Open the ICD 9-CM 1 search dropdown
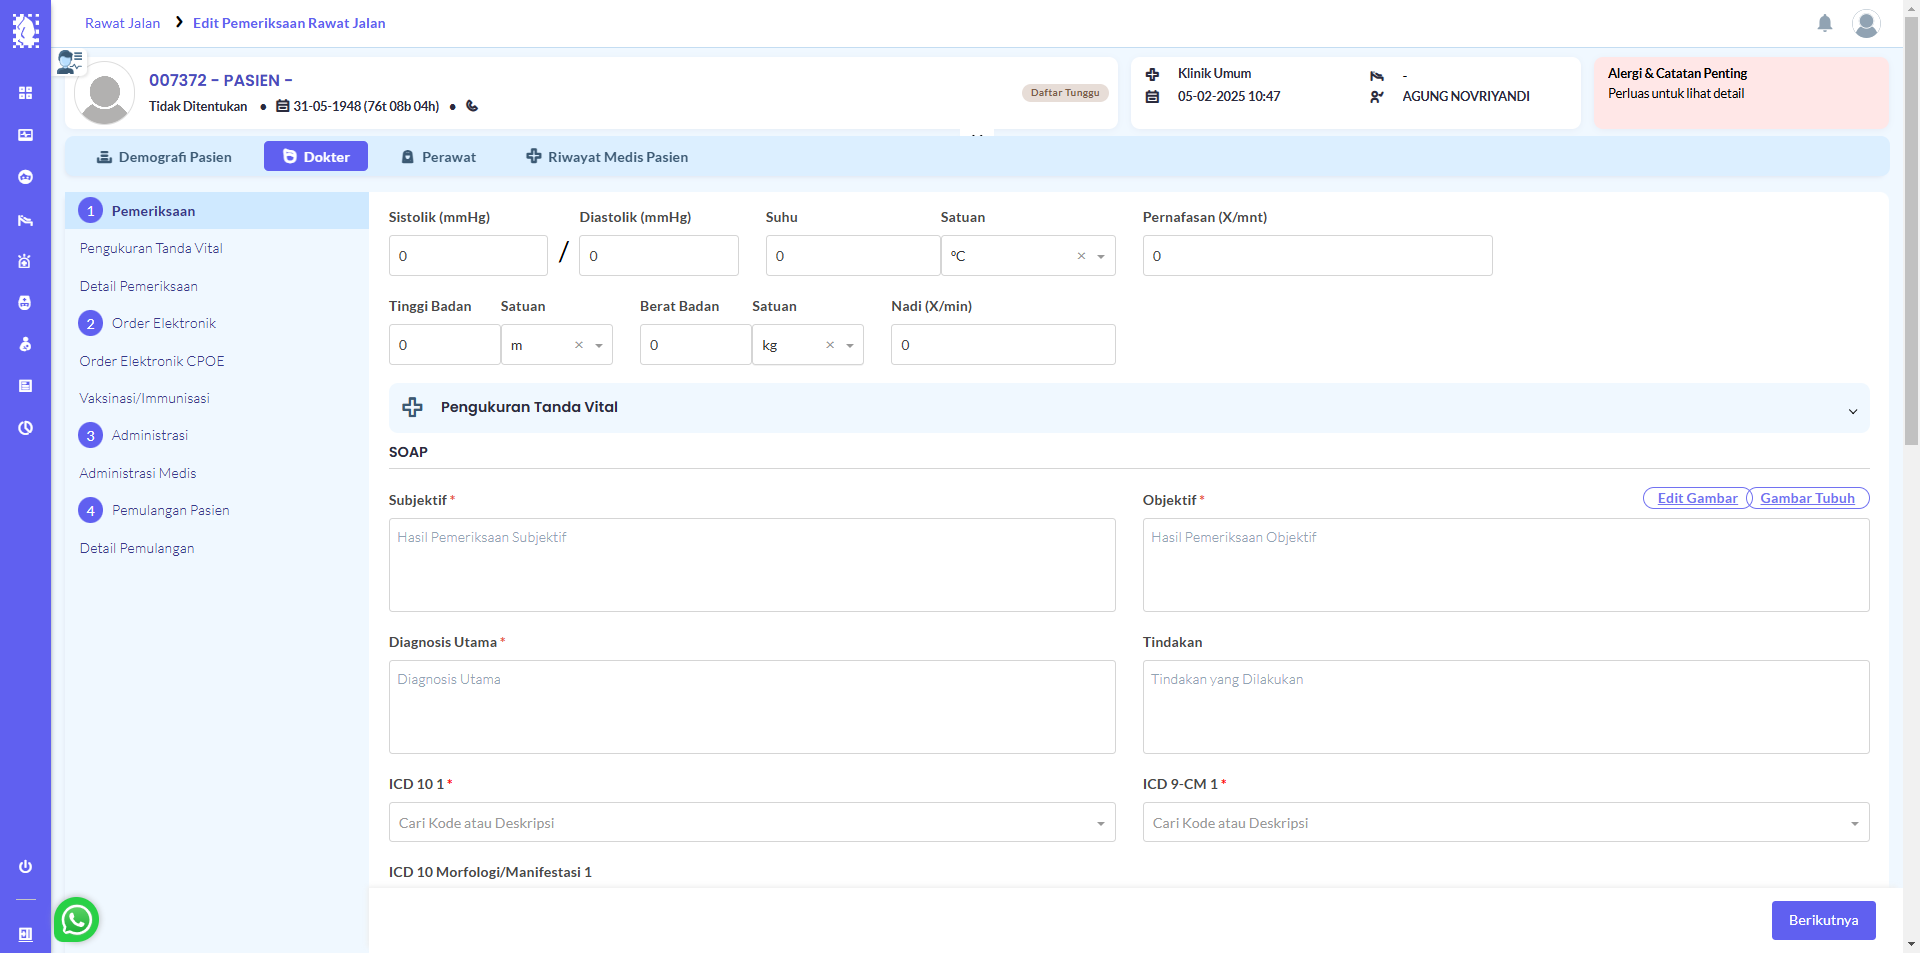The image size is (1920, 953). pyautogui.click(x=1506, y=823)
